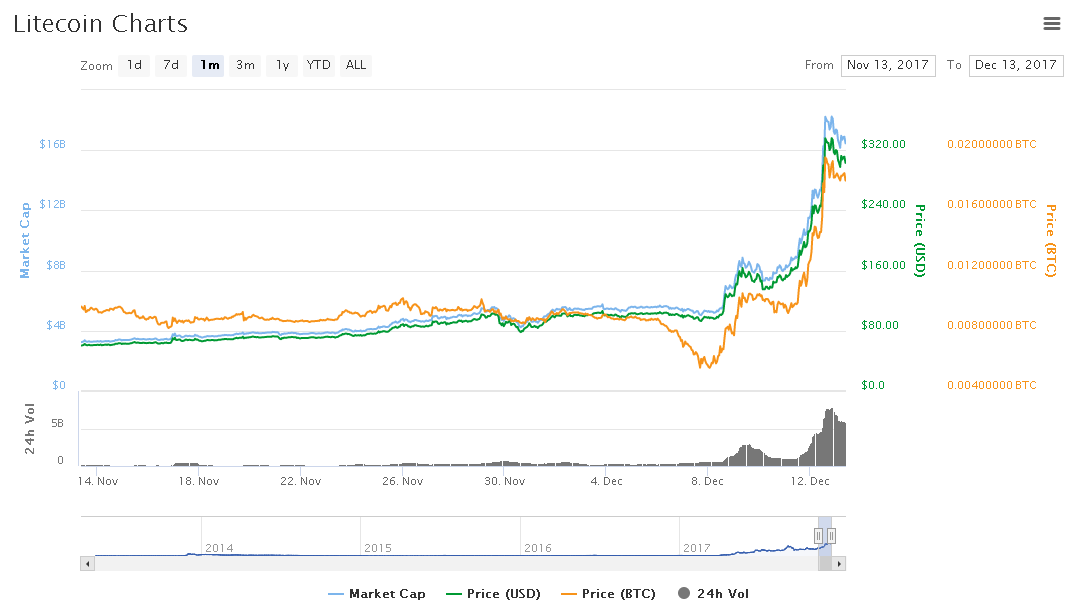Set zoom range to 1d
The height and width of the screenshot is (609, 1066).
click(134, 65)
